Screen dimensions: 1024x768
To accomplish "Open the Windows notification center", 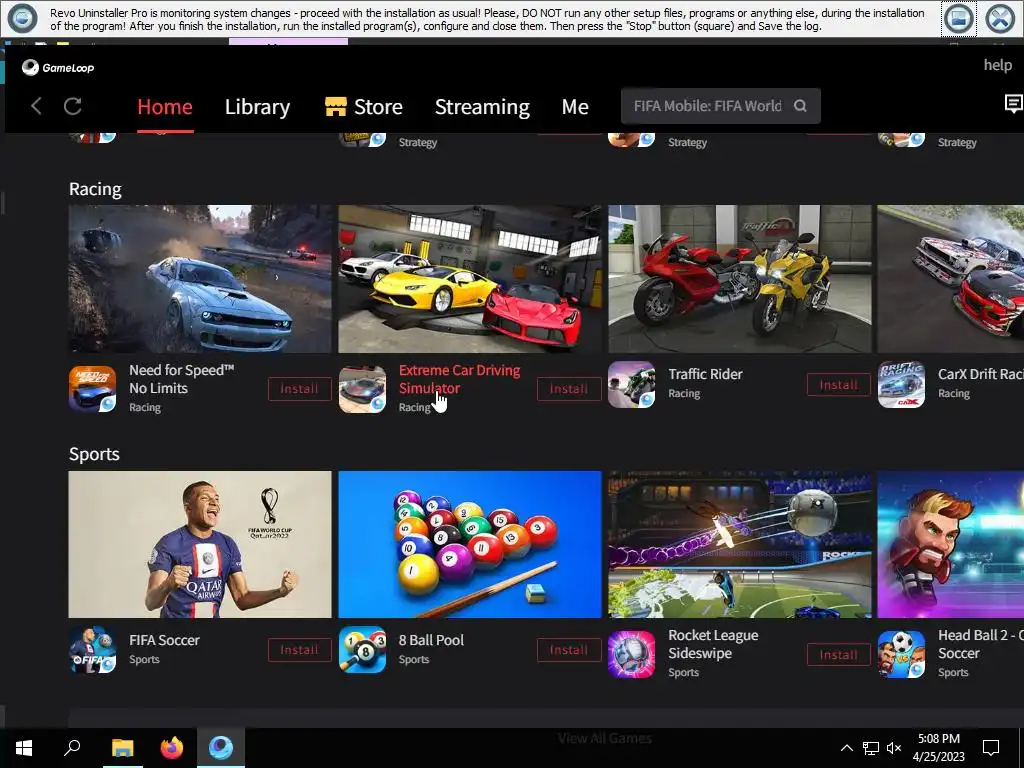I will [991, 748].
